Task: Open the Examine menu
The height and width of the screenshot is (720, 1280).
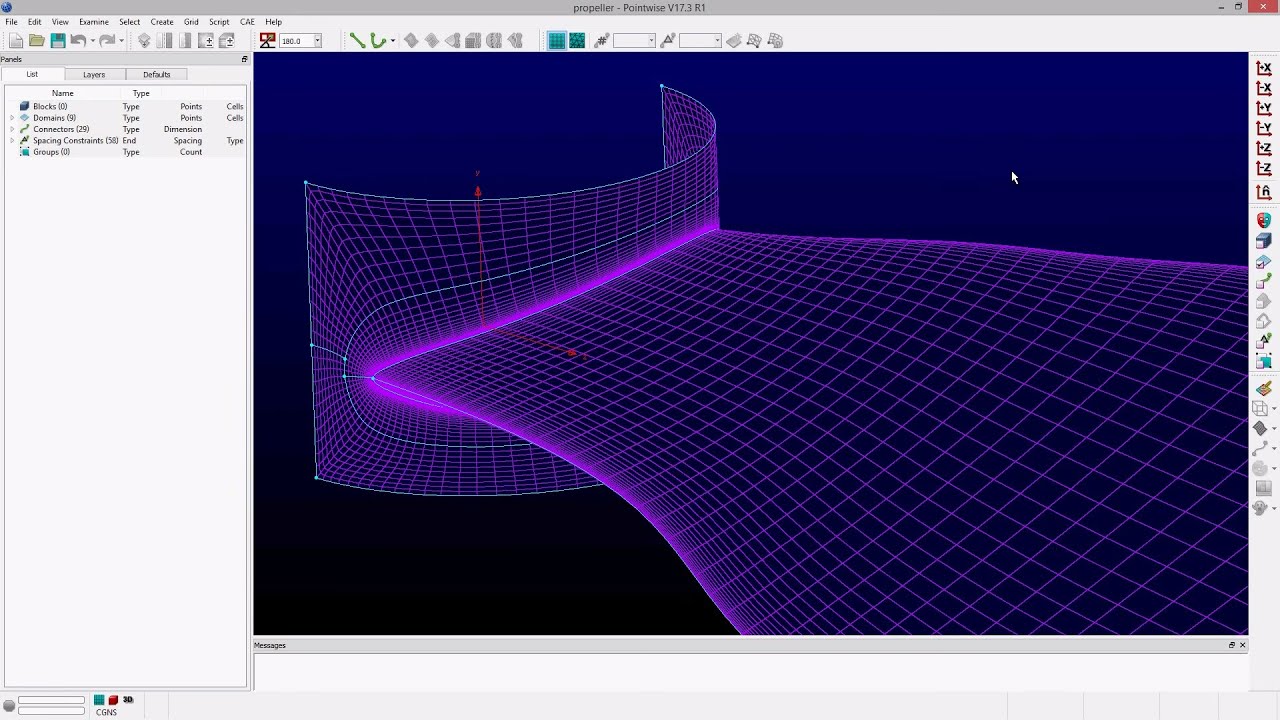Action: click(x=94, y=21)
